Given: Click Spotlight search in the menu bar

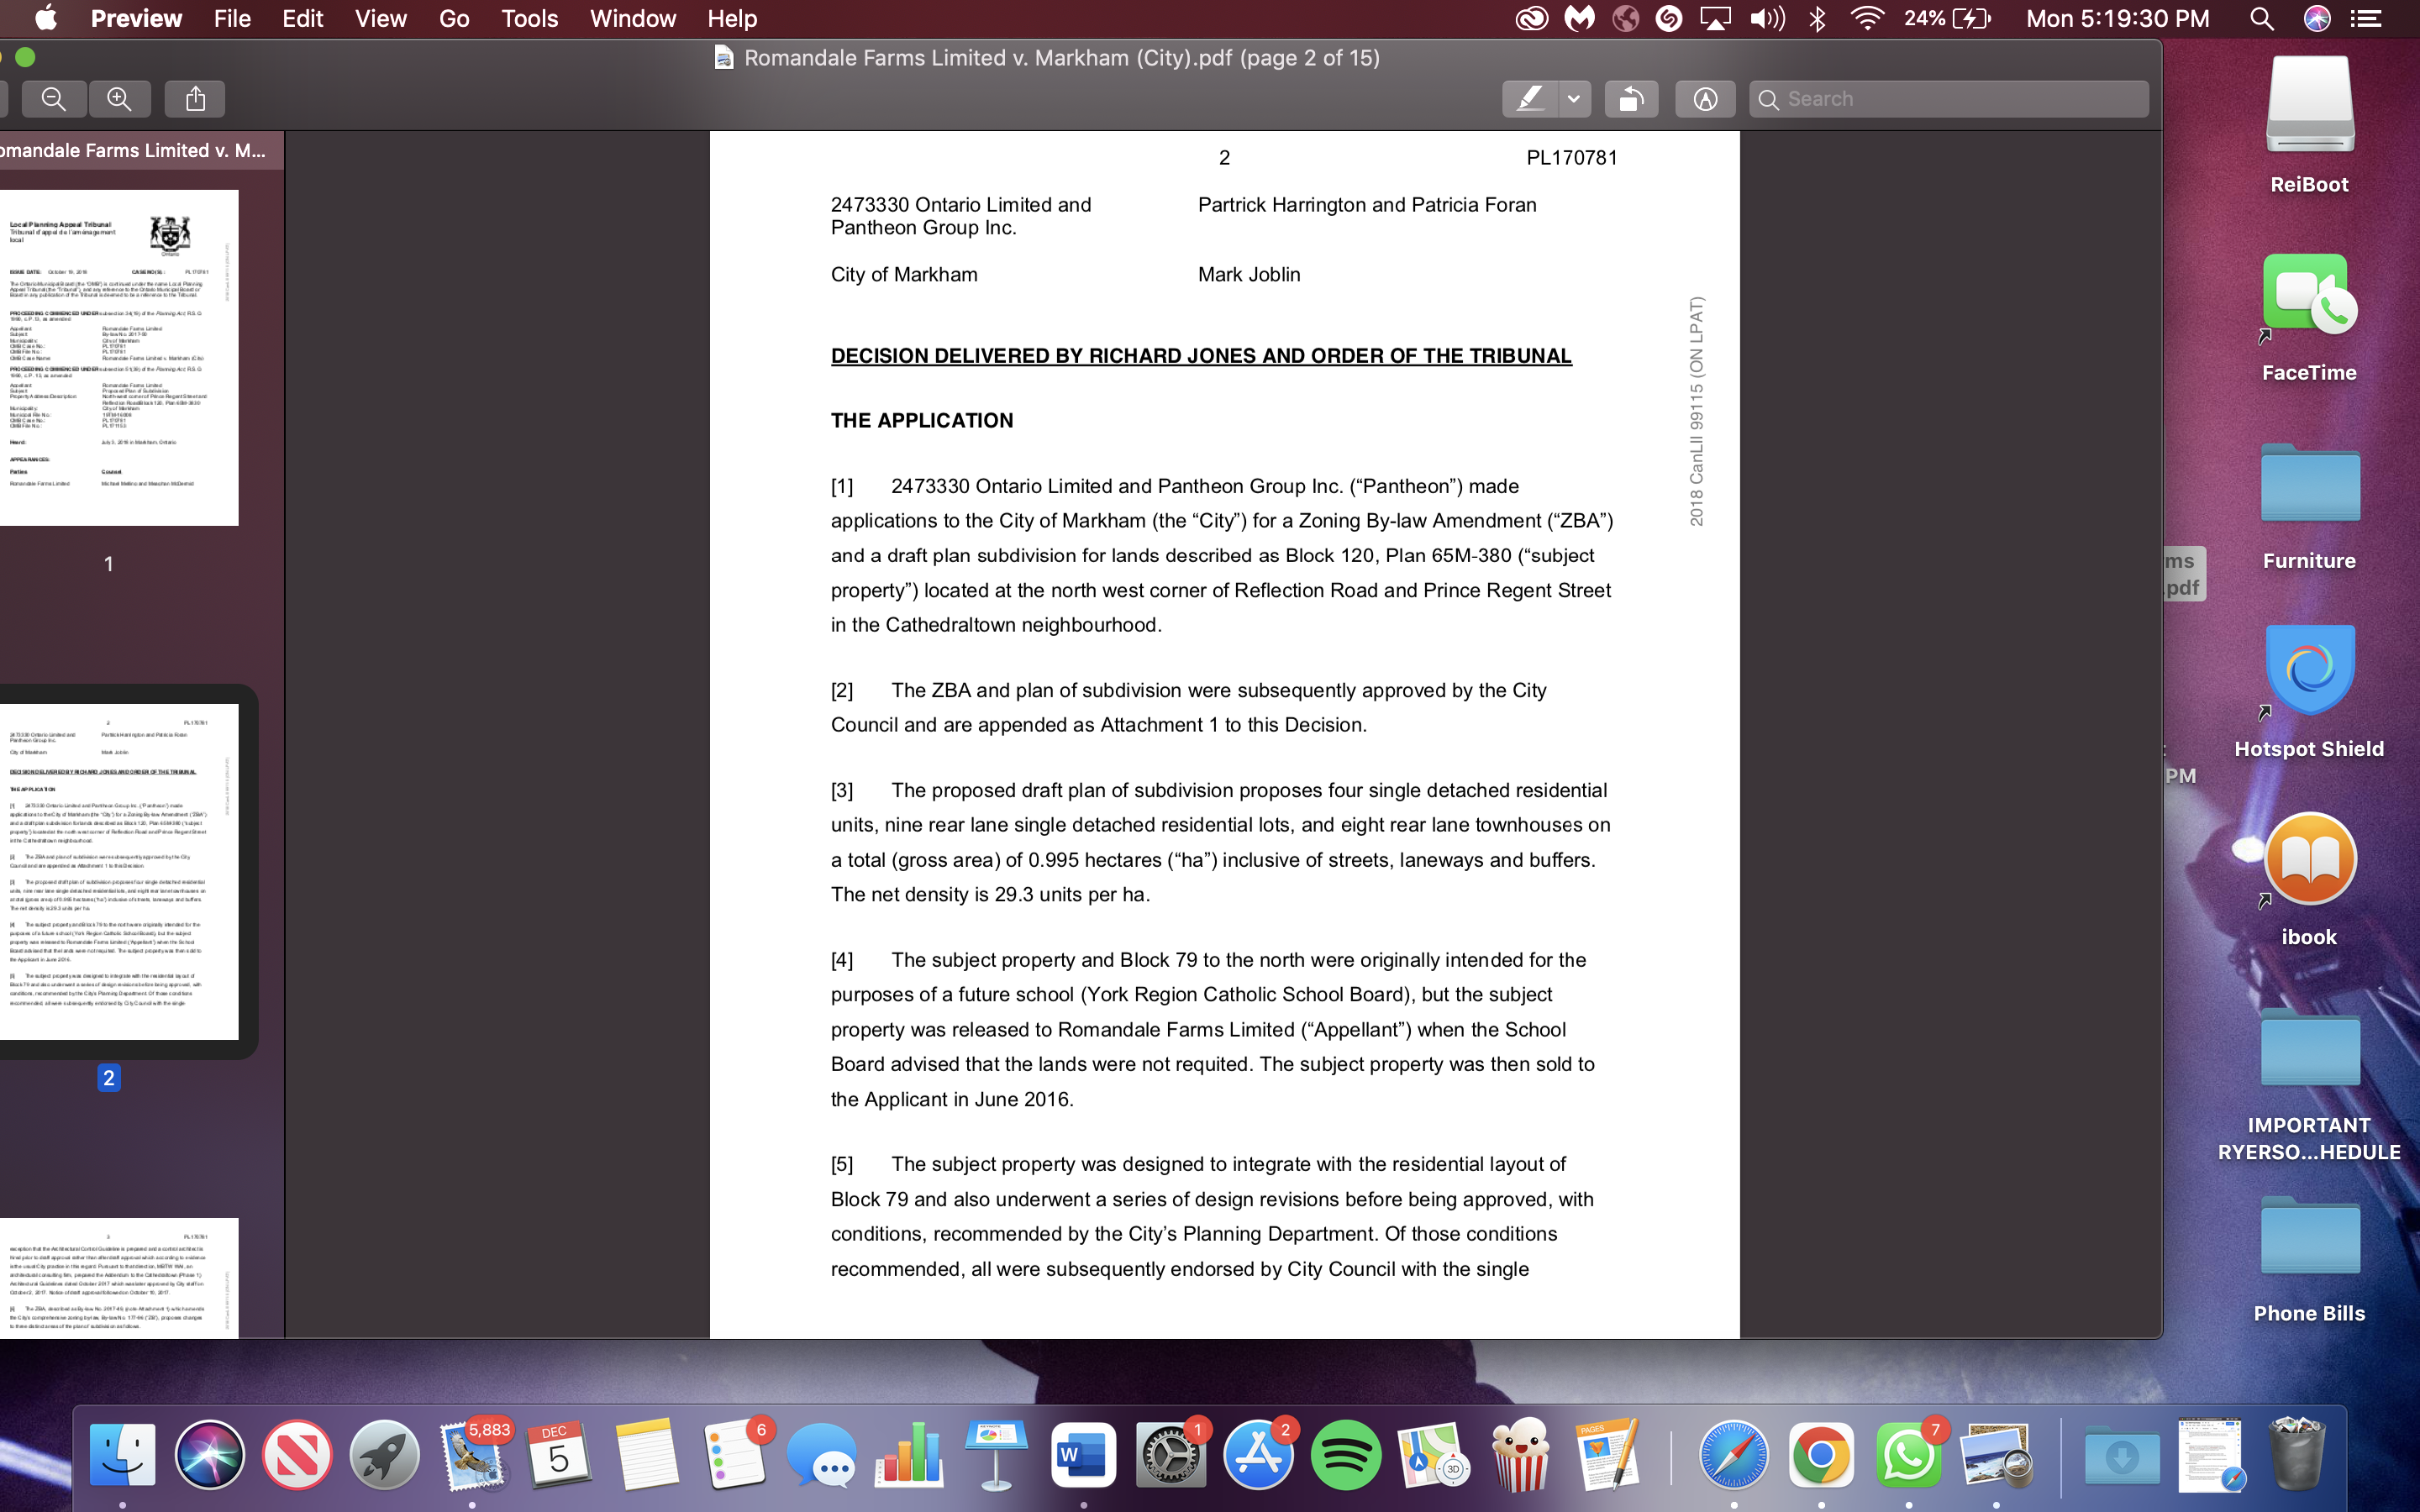Looking at the screenshot, I should click(x=2262, y=18).
